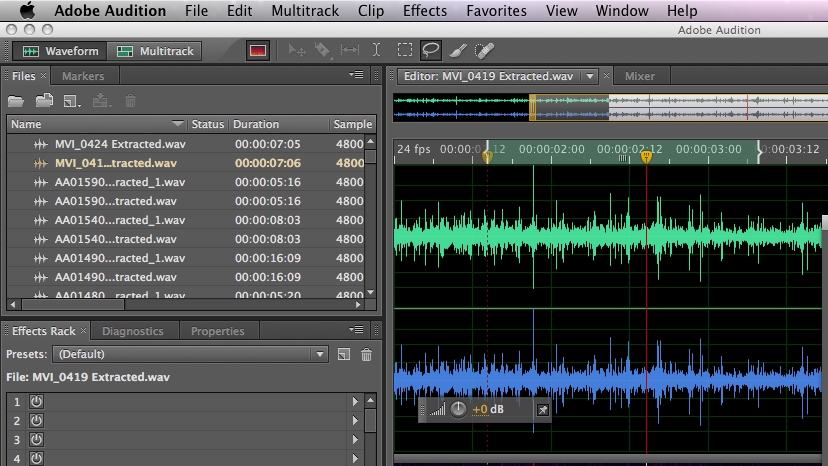Screen dimensions: 828x466
Task: Click the Import File icon
Action: coord(44,101)
